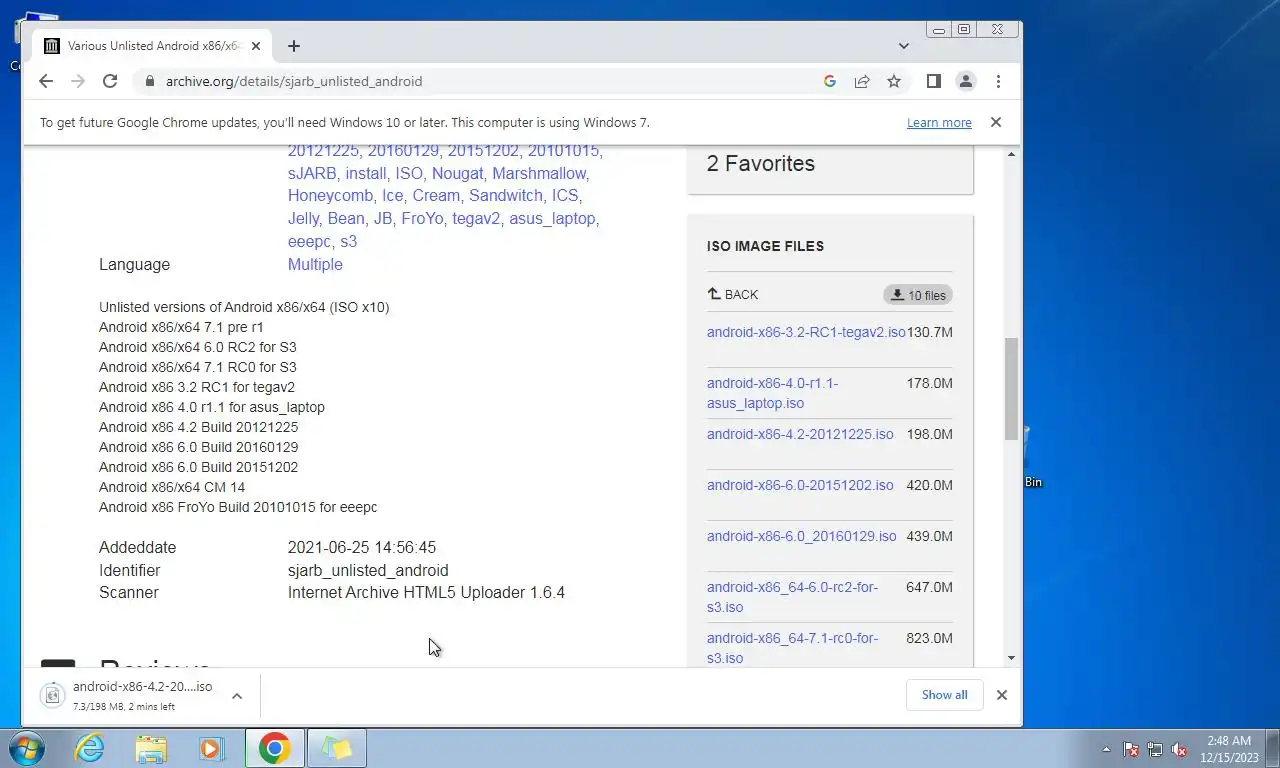Open the Chrome three-dot menu
1280x768 pixels.
tap(998, 81)
